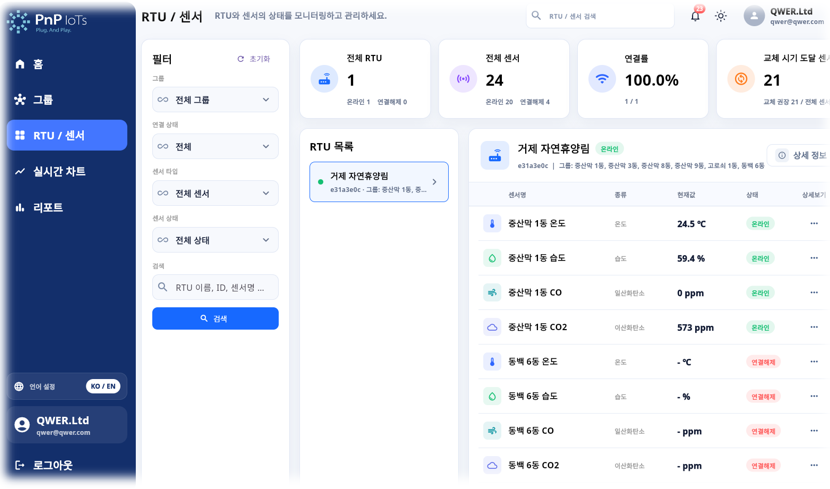Click the blue 검색 button
Screen dimensions: 830x489
215,319
